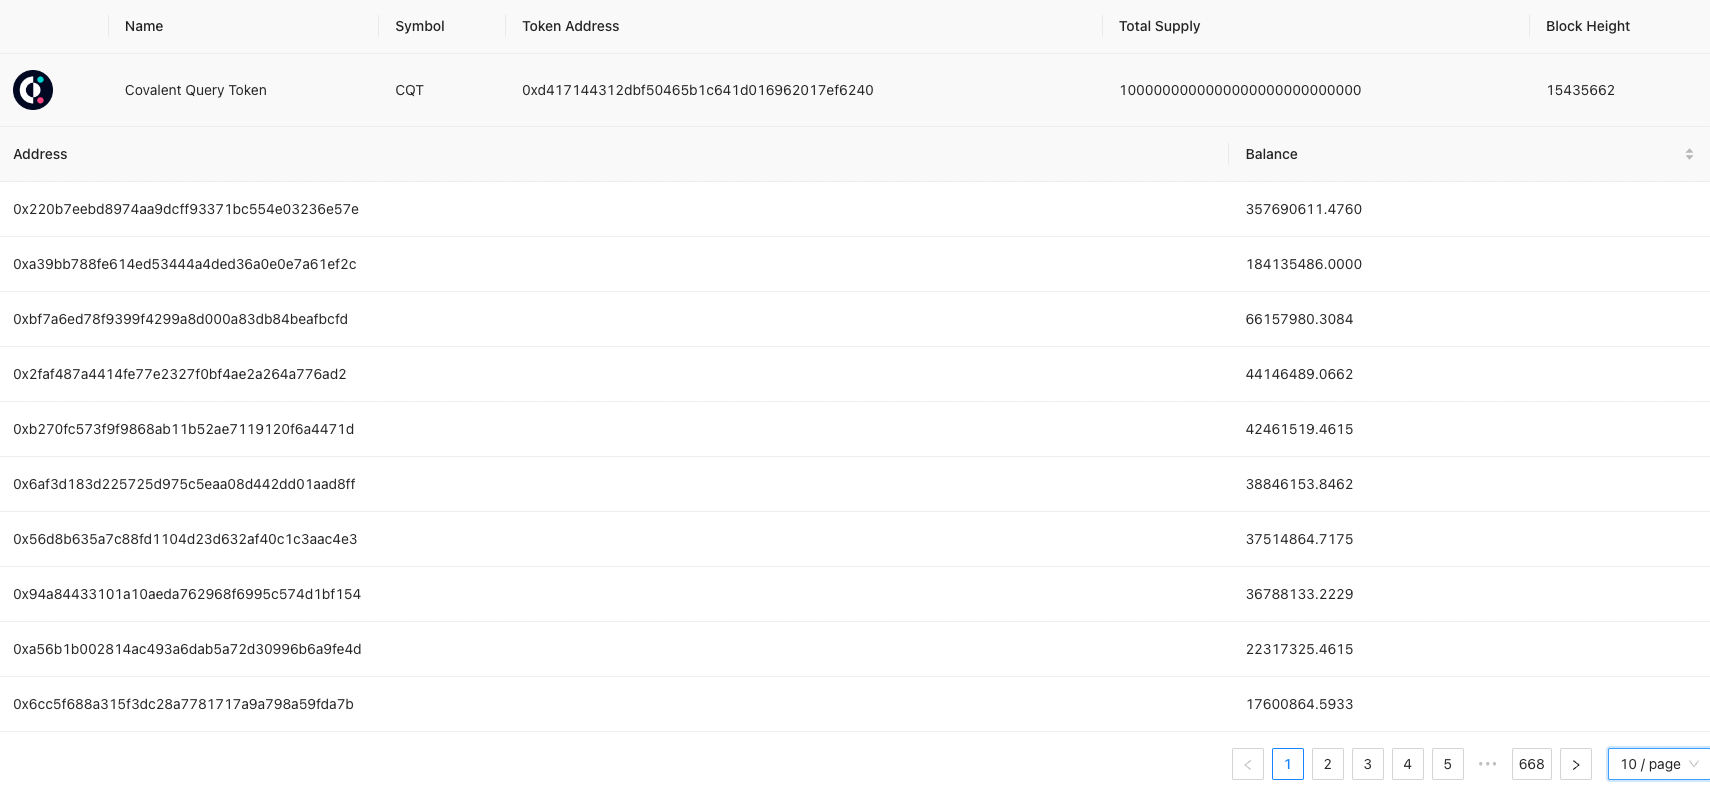Select address 0xbf7a6ed78f9399f…bcfd

point(181,319)
